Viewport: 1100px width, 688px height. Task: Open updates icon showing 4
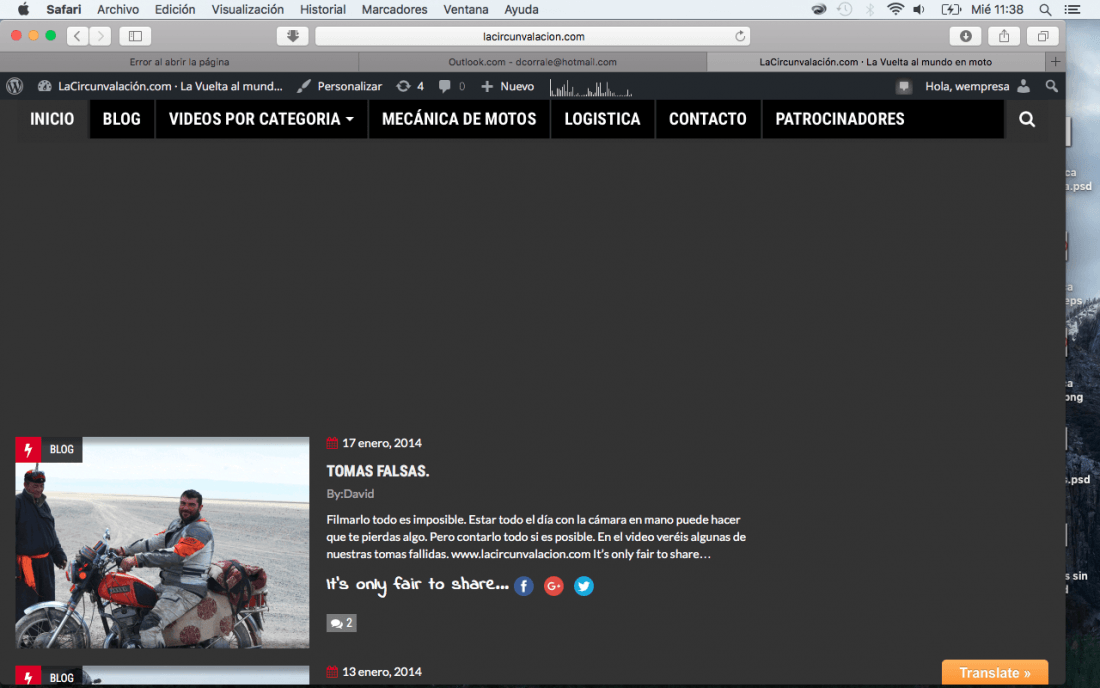[410, 86]
